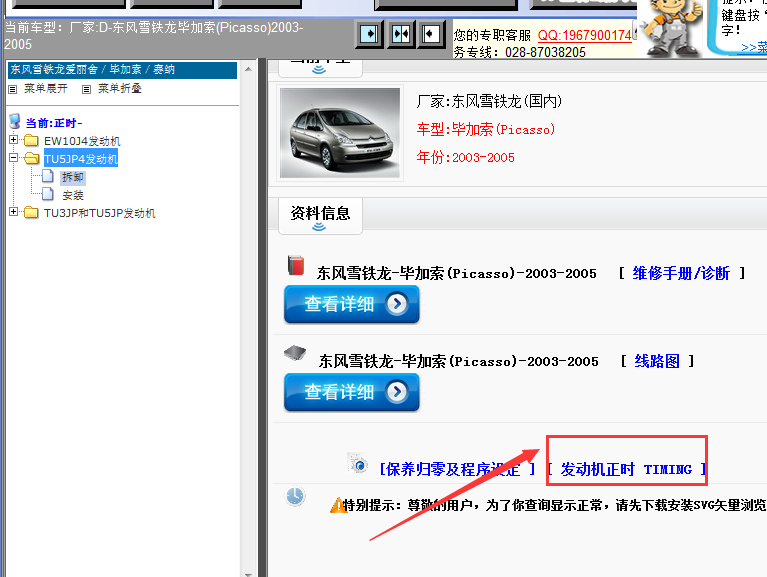Click 查看详细 button for repair manual
767x577 pixels.
(x=352, y=304)
